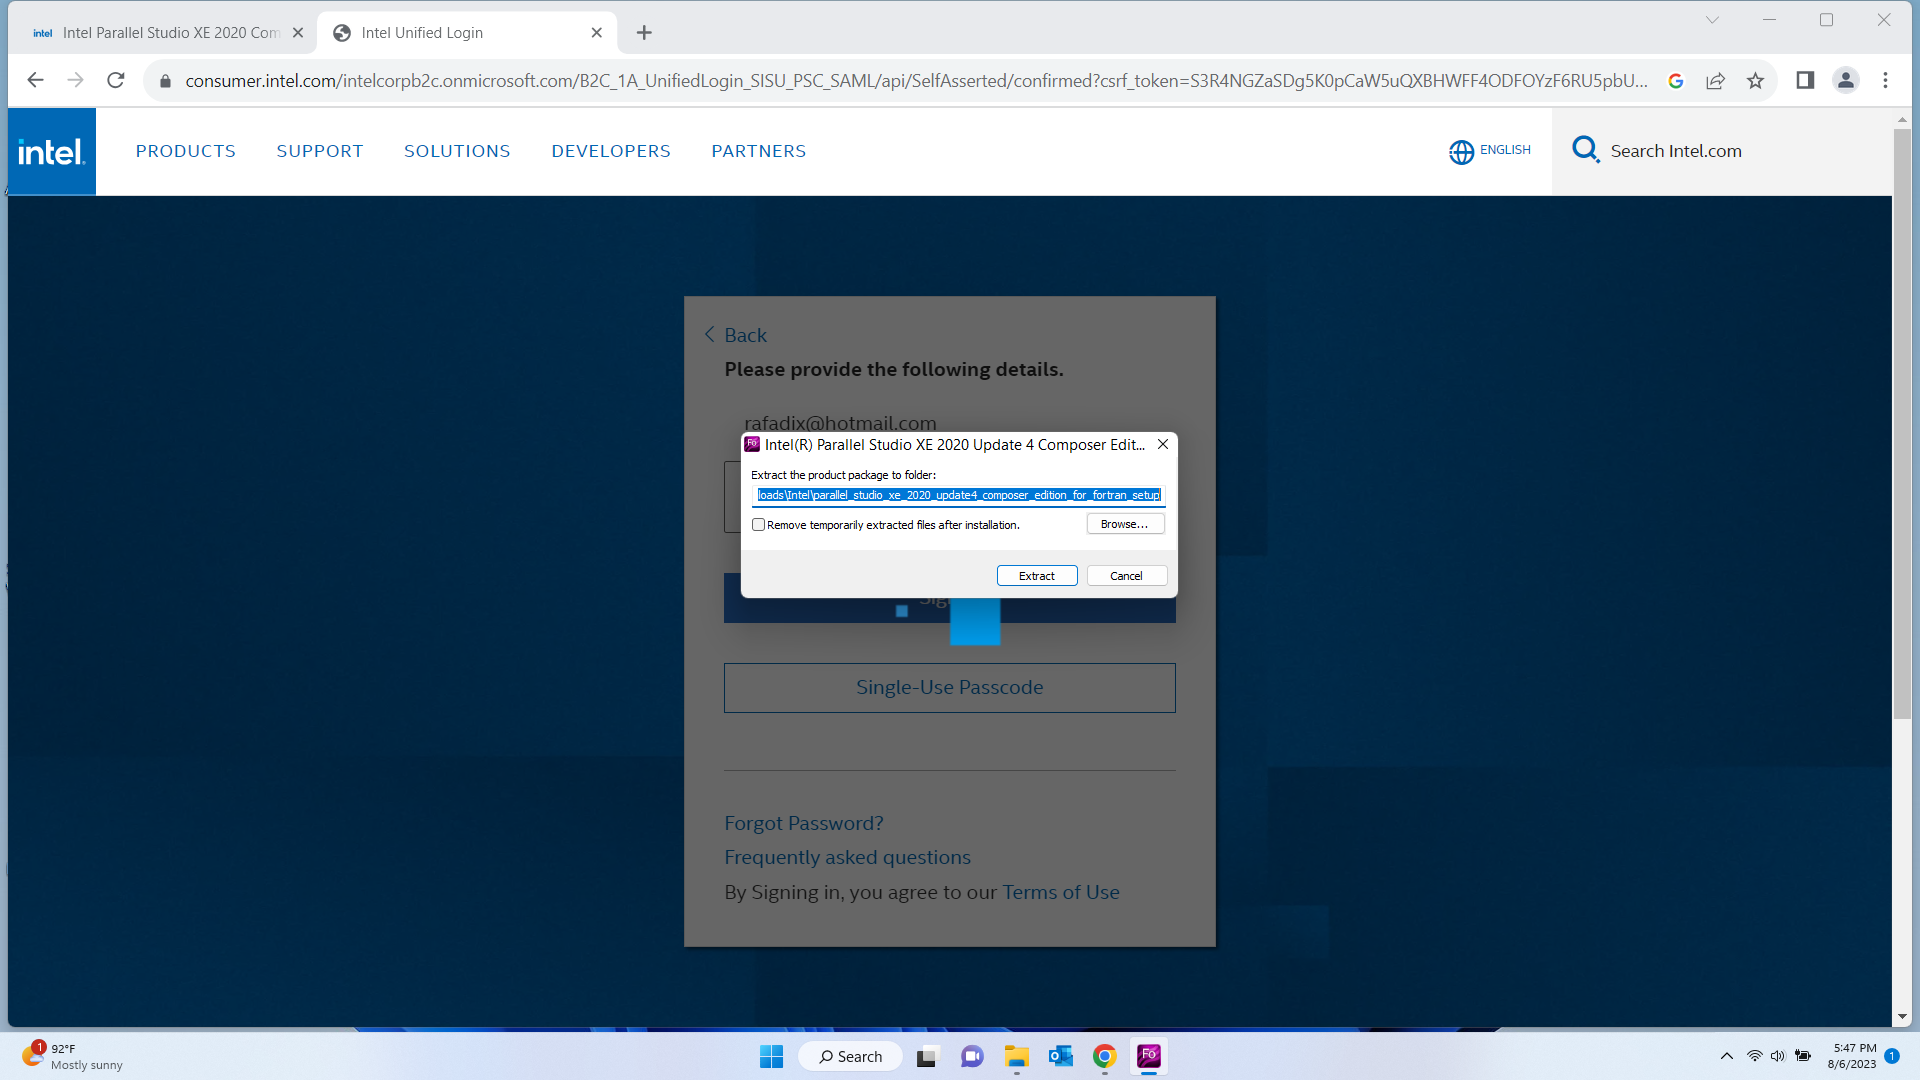Viewport: 1920px width, 1080px height.
Task: Bookmark this page with star icon
Action: tap(1755, 81)
